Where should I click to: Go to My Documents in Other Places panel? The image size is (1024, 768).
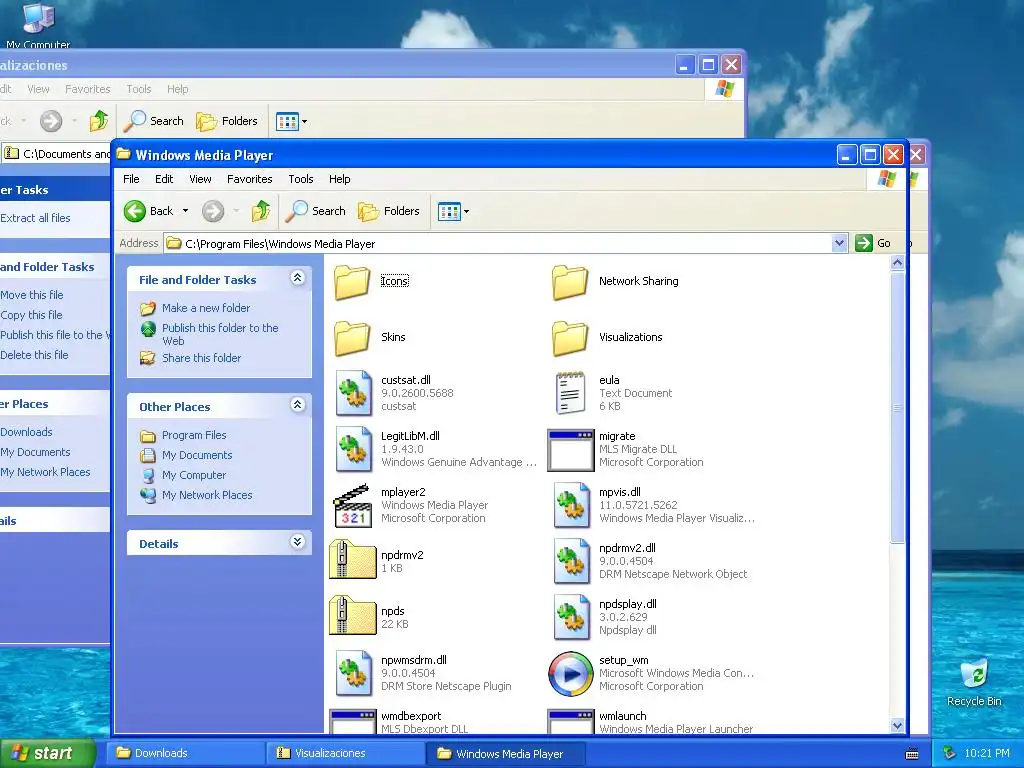pos(197,455)
